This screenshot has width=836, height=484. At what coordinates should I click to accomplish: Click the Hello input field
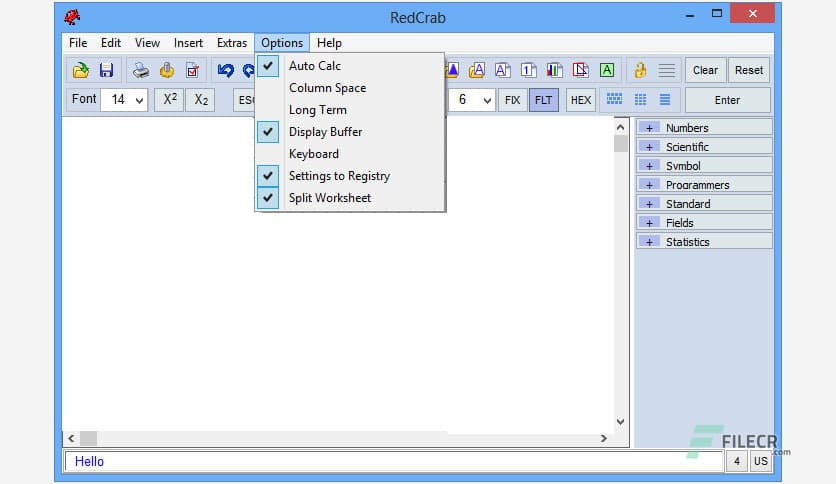pyautogui.click(x=393, y=461)
